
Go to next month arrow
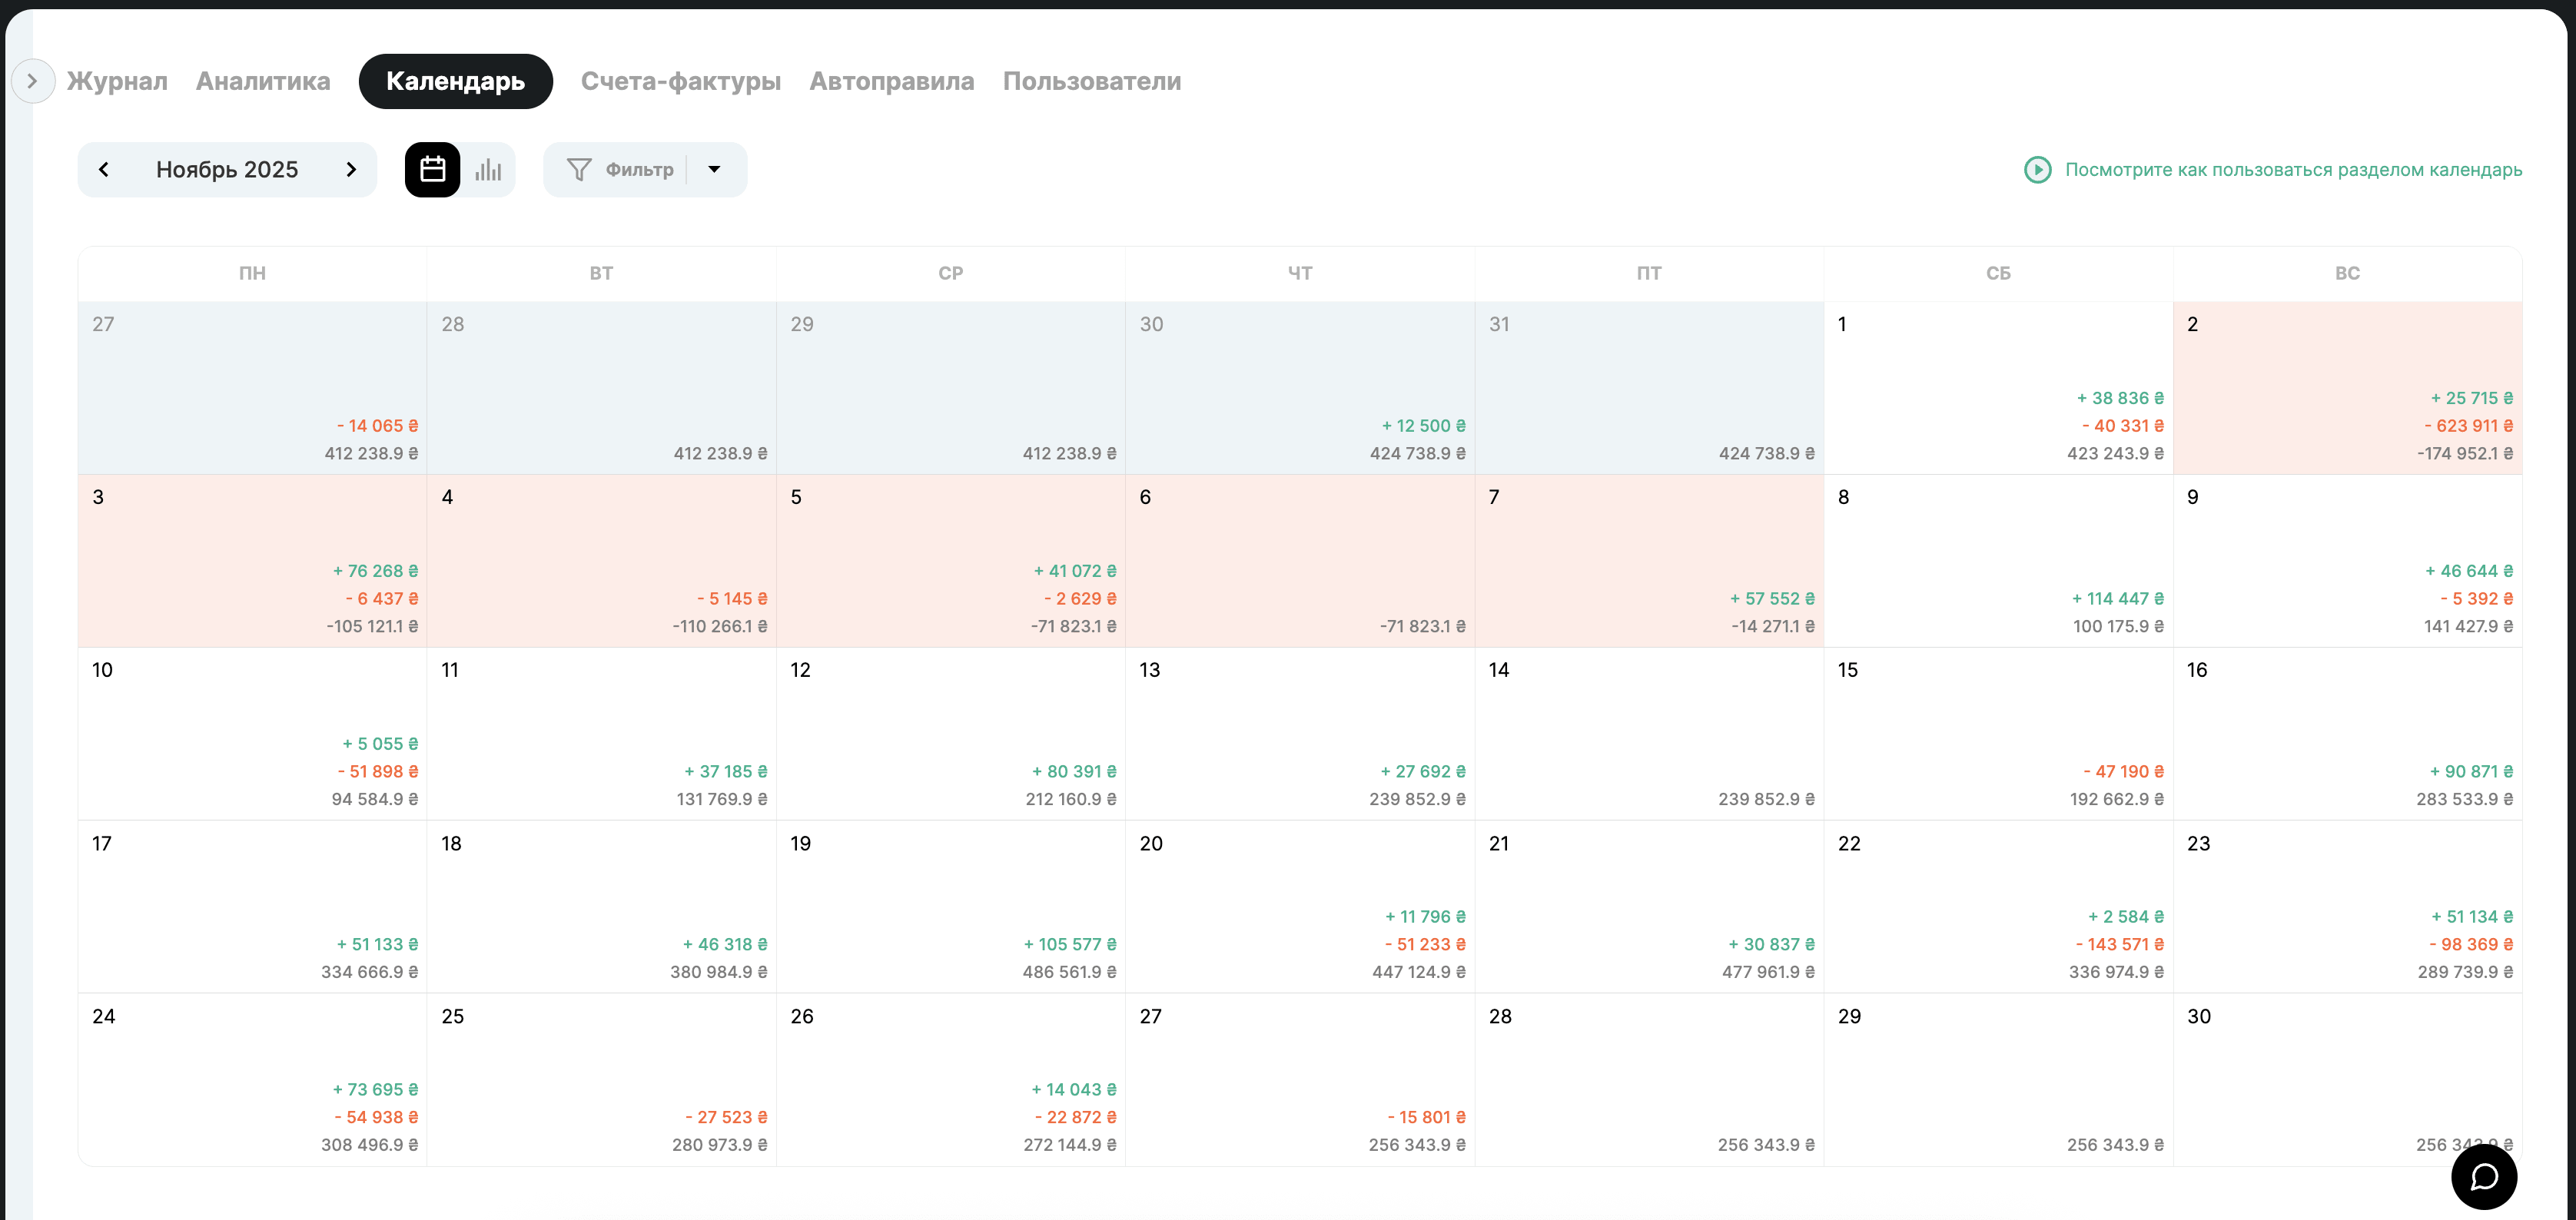pos(351,170)
